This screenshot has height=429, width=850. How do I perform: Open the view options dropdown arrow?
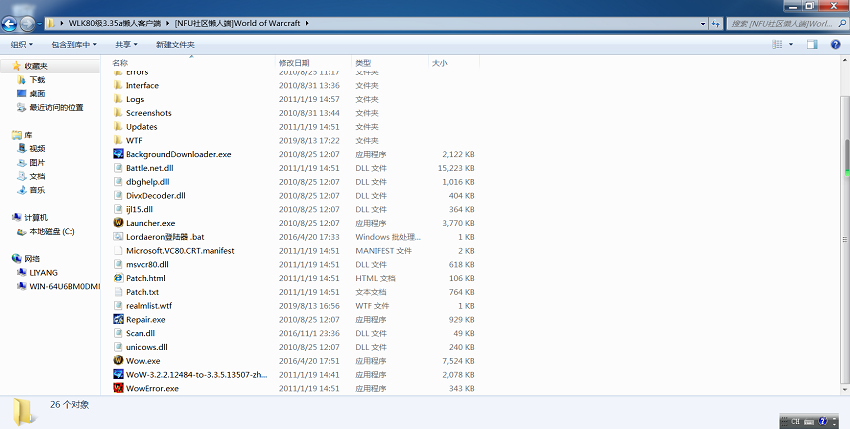(x=791, y=44)
